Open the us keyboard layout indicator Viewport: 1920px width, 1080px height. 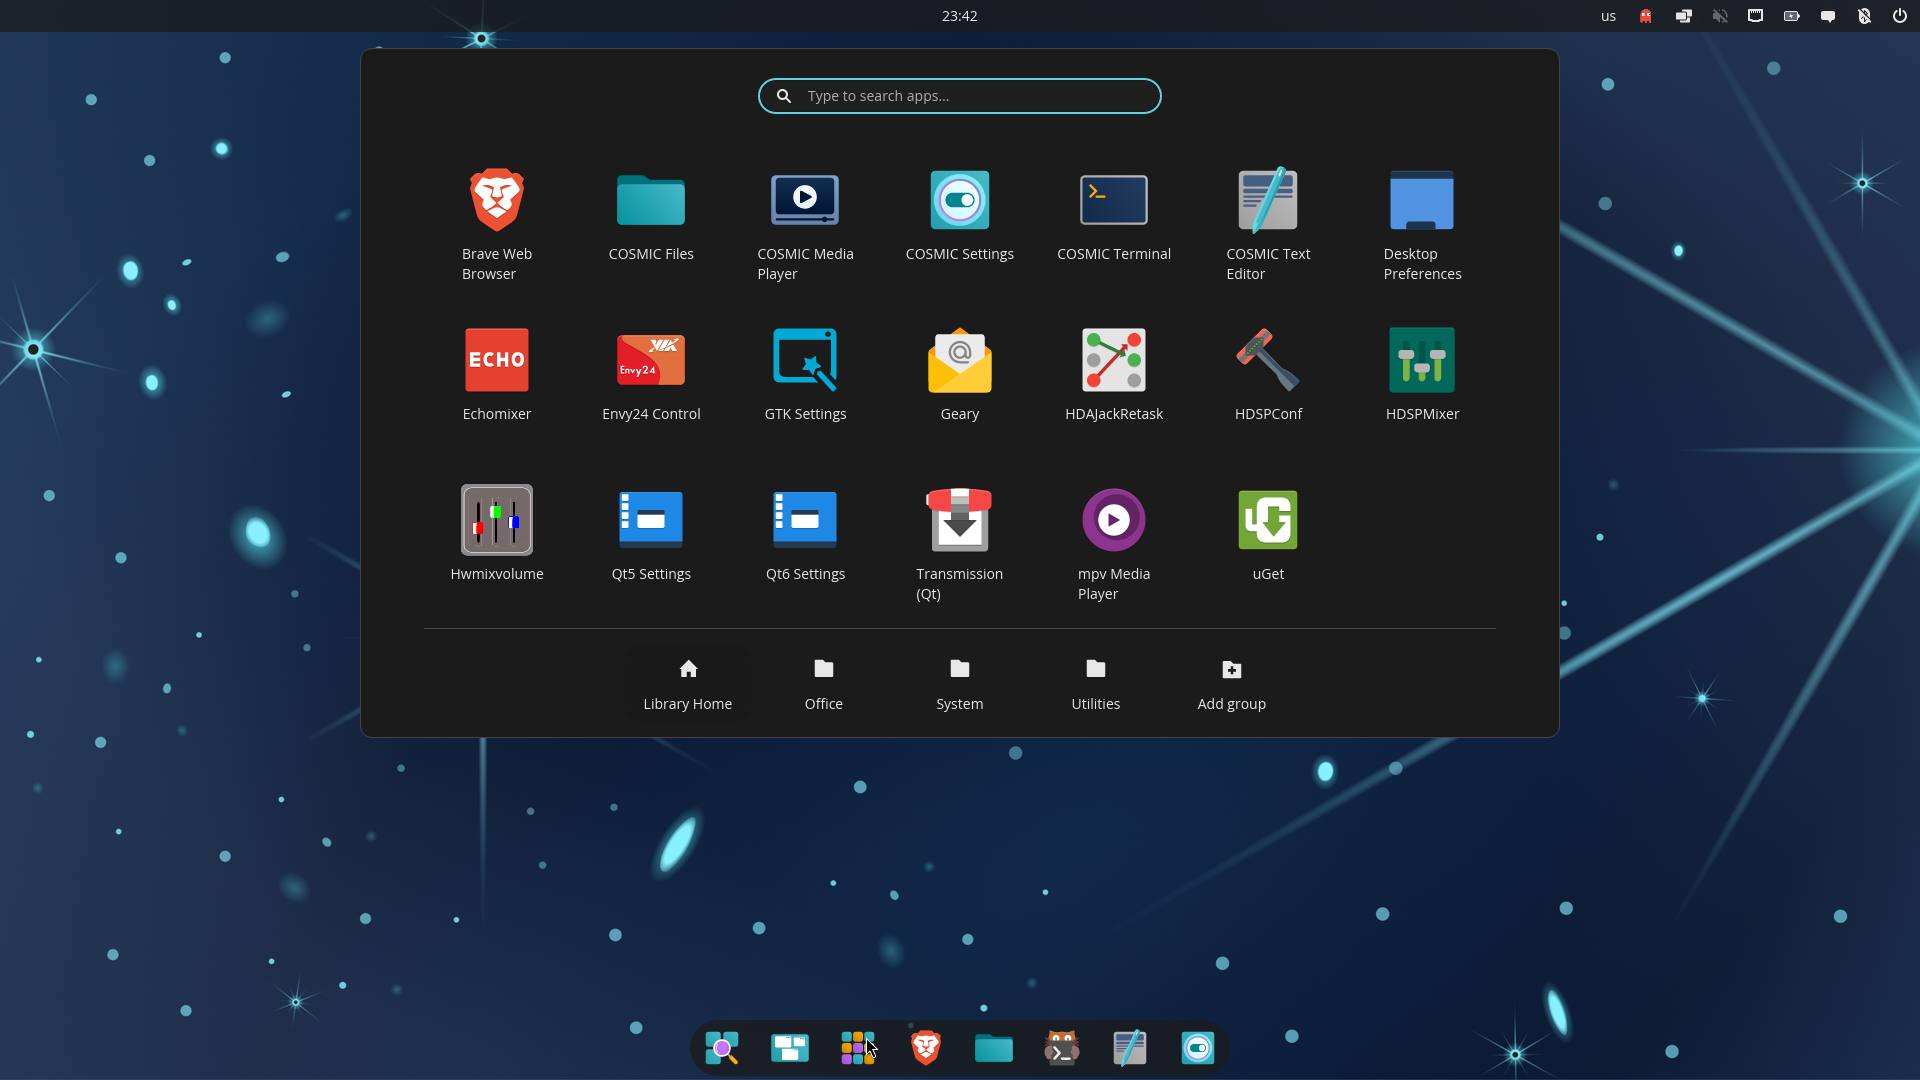tap(1608, 16)
